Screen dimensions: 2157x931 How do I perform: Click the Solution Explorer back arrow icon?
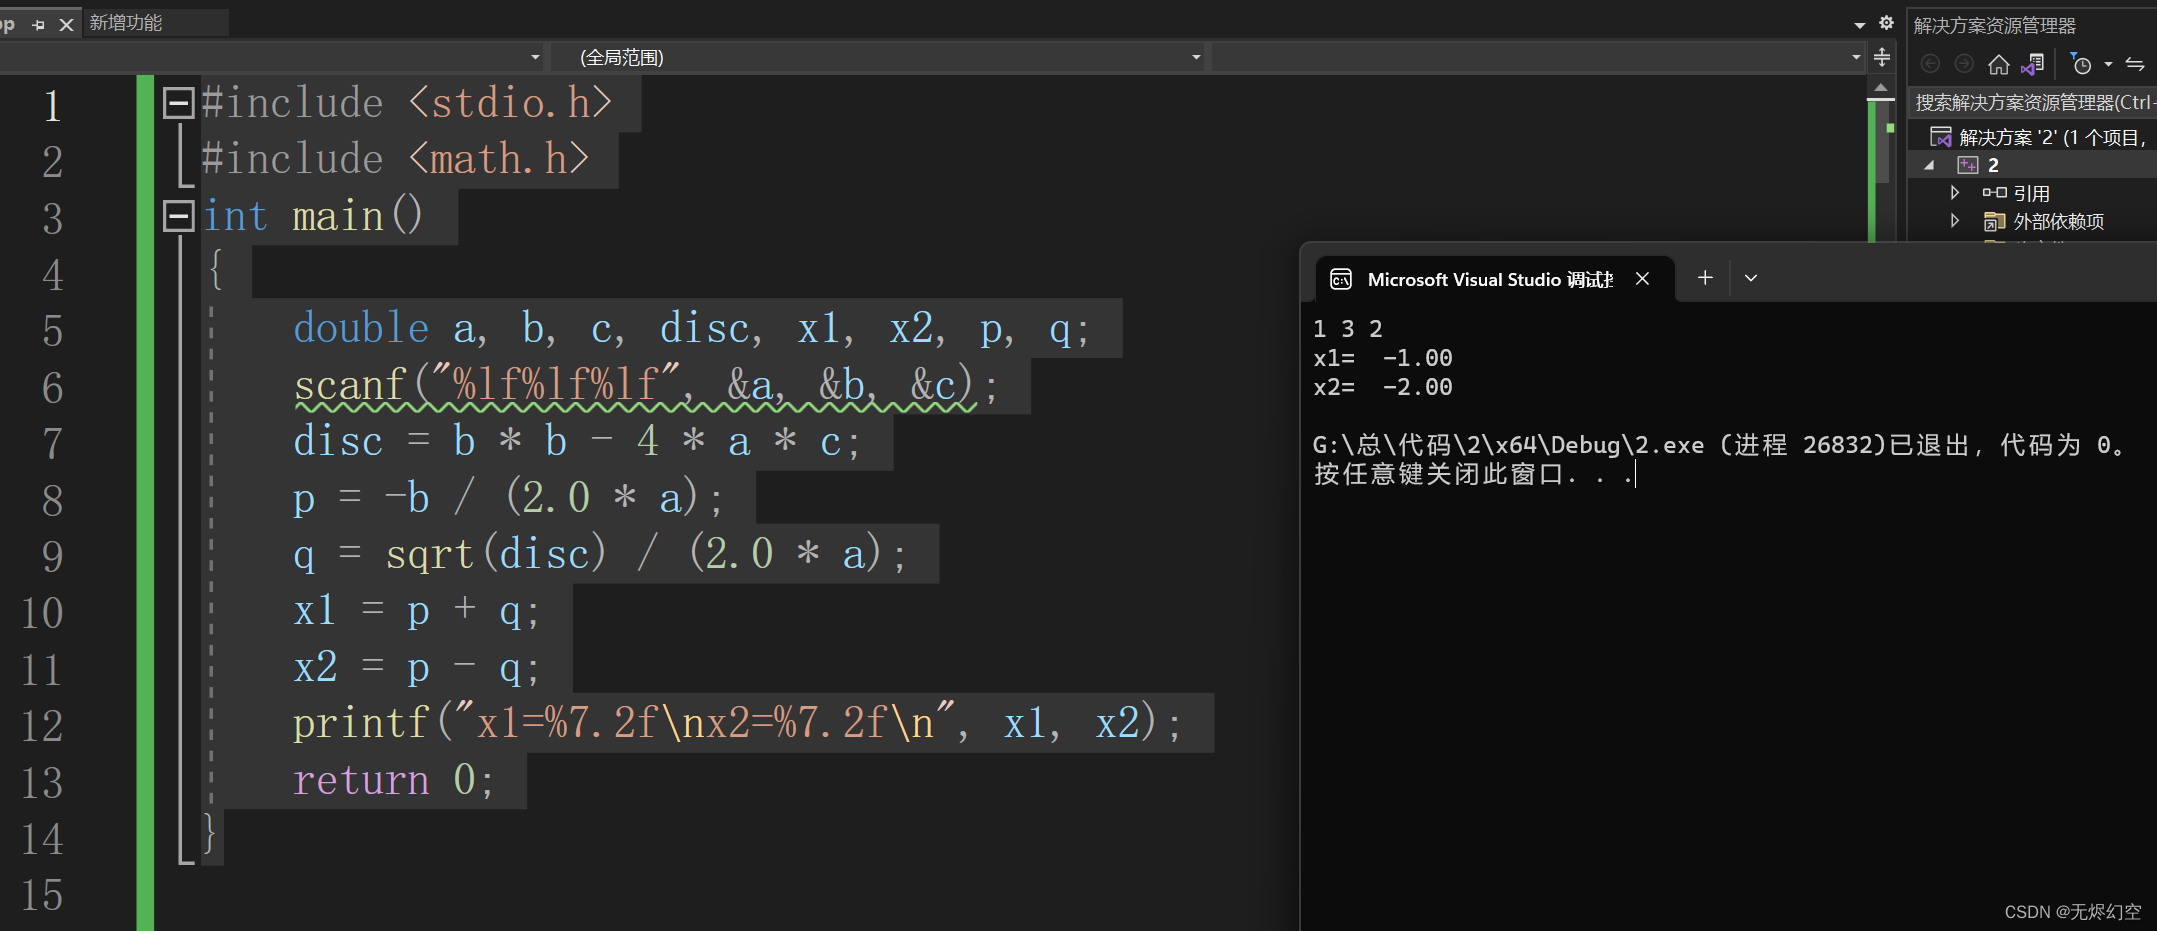(1930, 65)
